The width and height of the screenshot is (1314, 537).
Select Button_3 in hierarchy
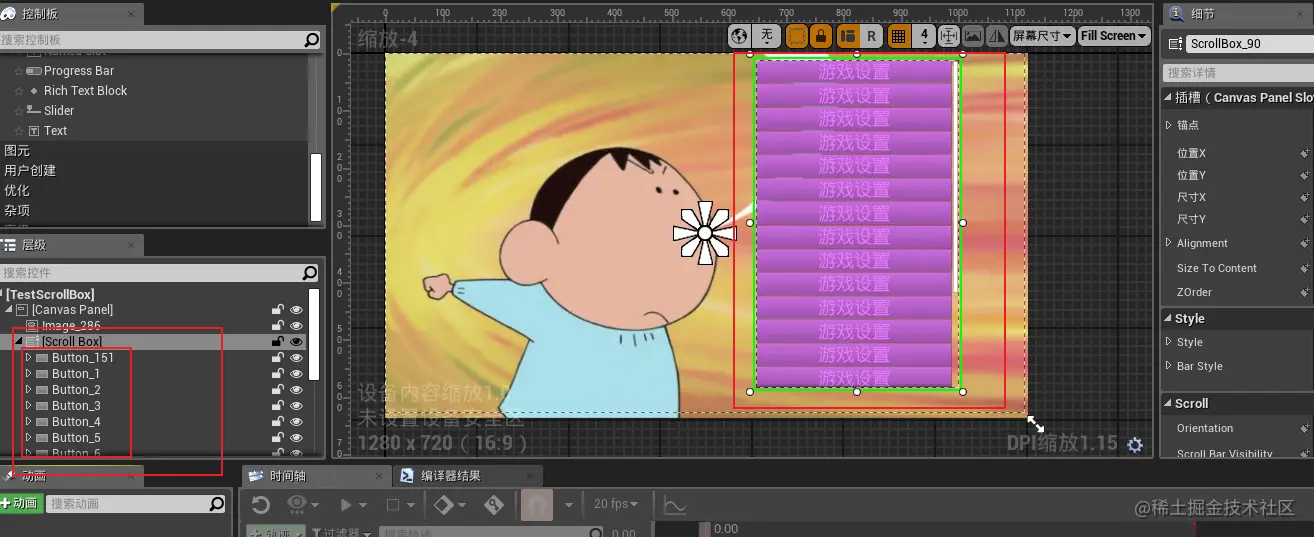(76, 406)
